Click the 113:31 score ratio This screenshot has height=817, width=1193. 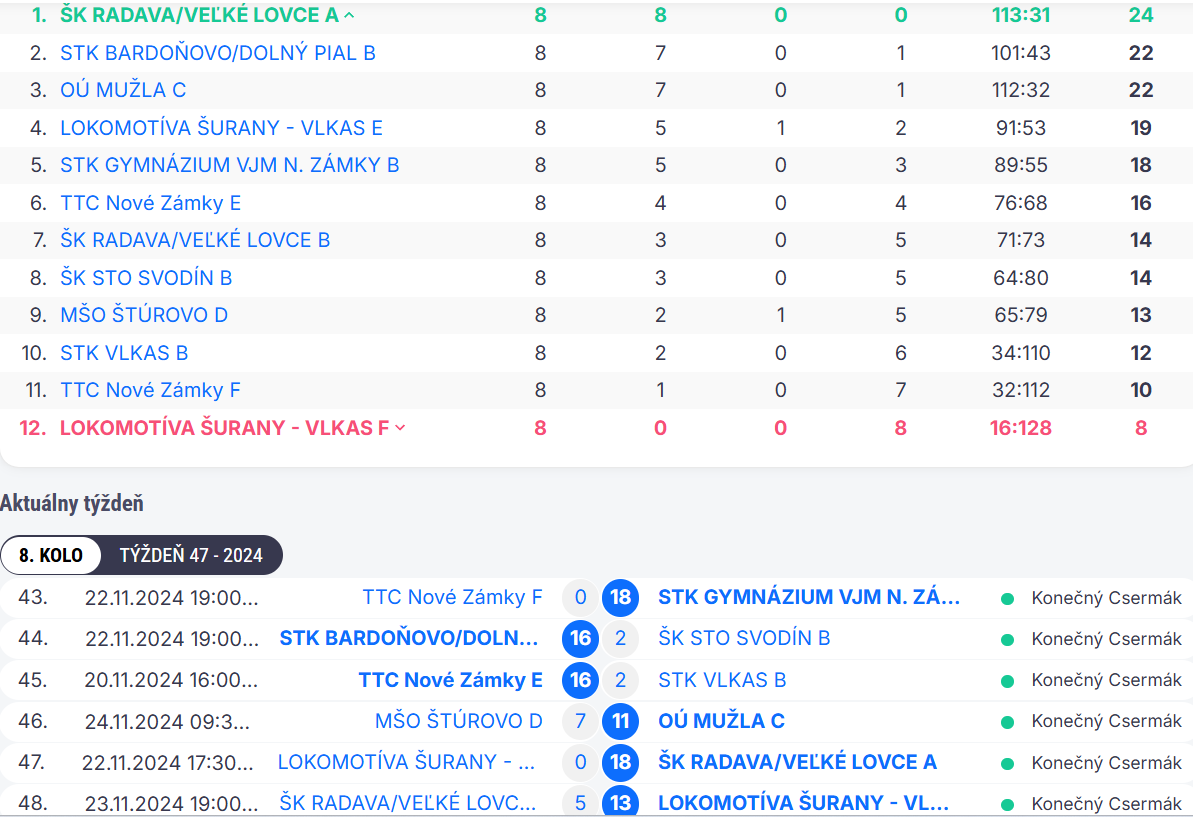pyautogui.click(x=1021, y=15)
